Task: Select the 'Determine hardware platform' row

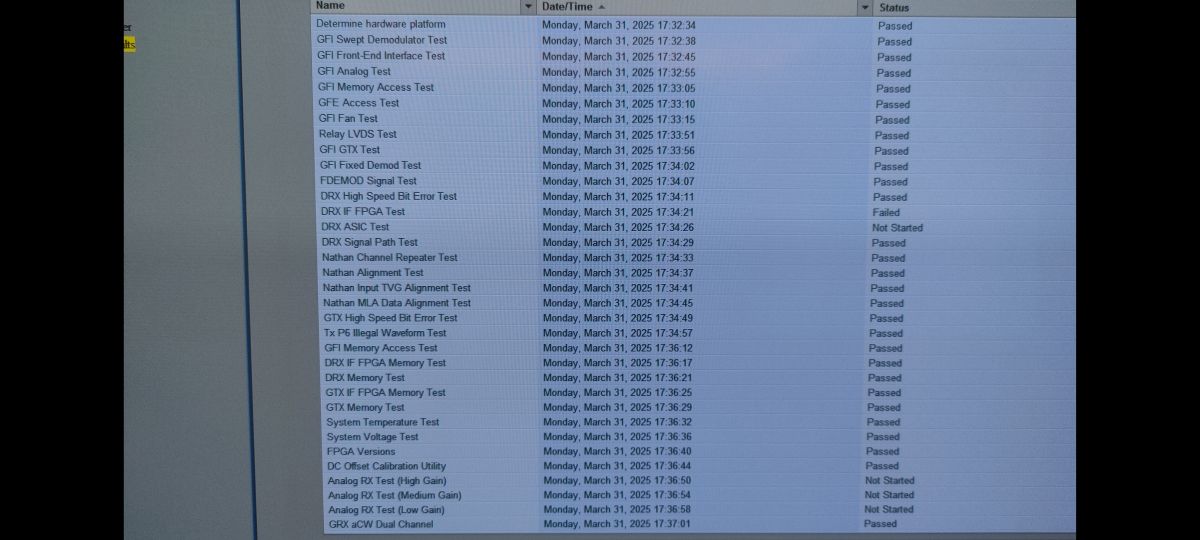Action: click(x=381, y=24)
